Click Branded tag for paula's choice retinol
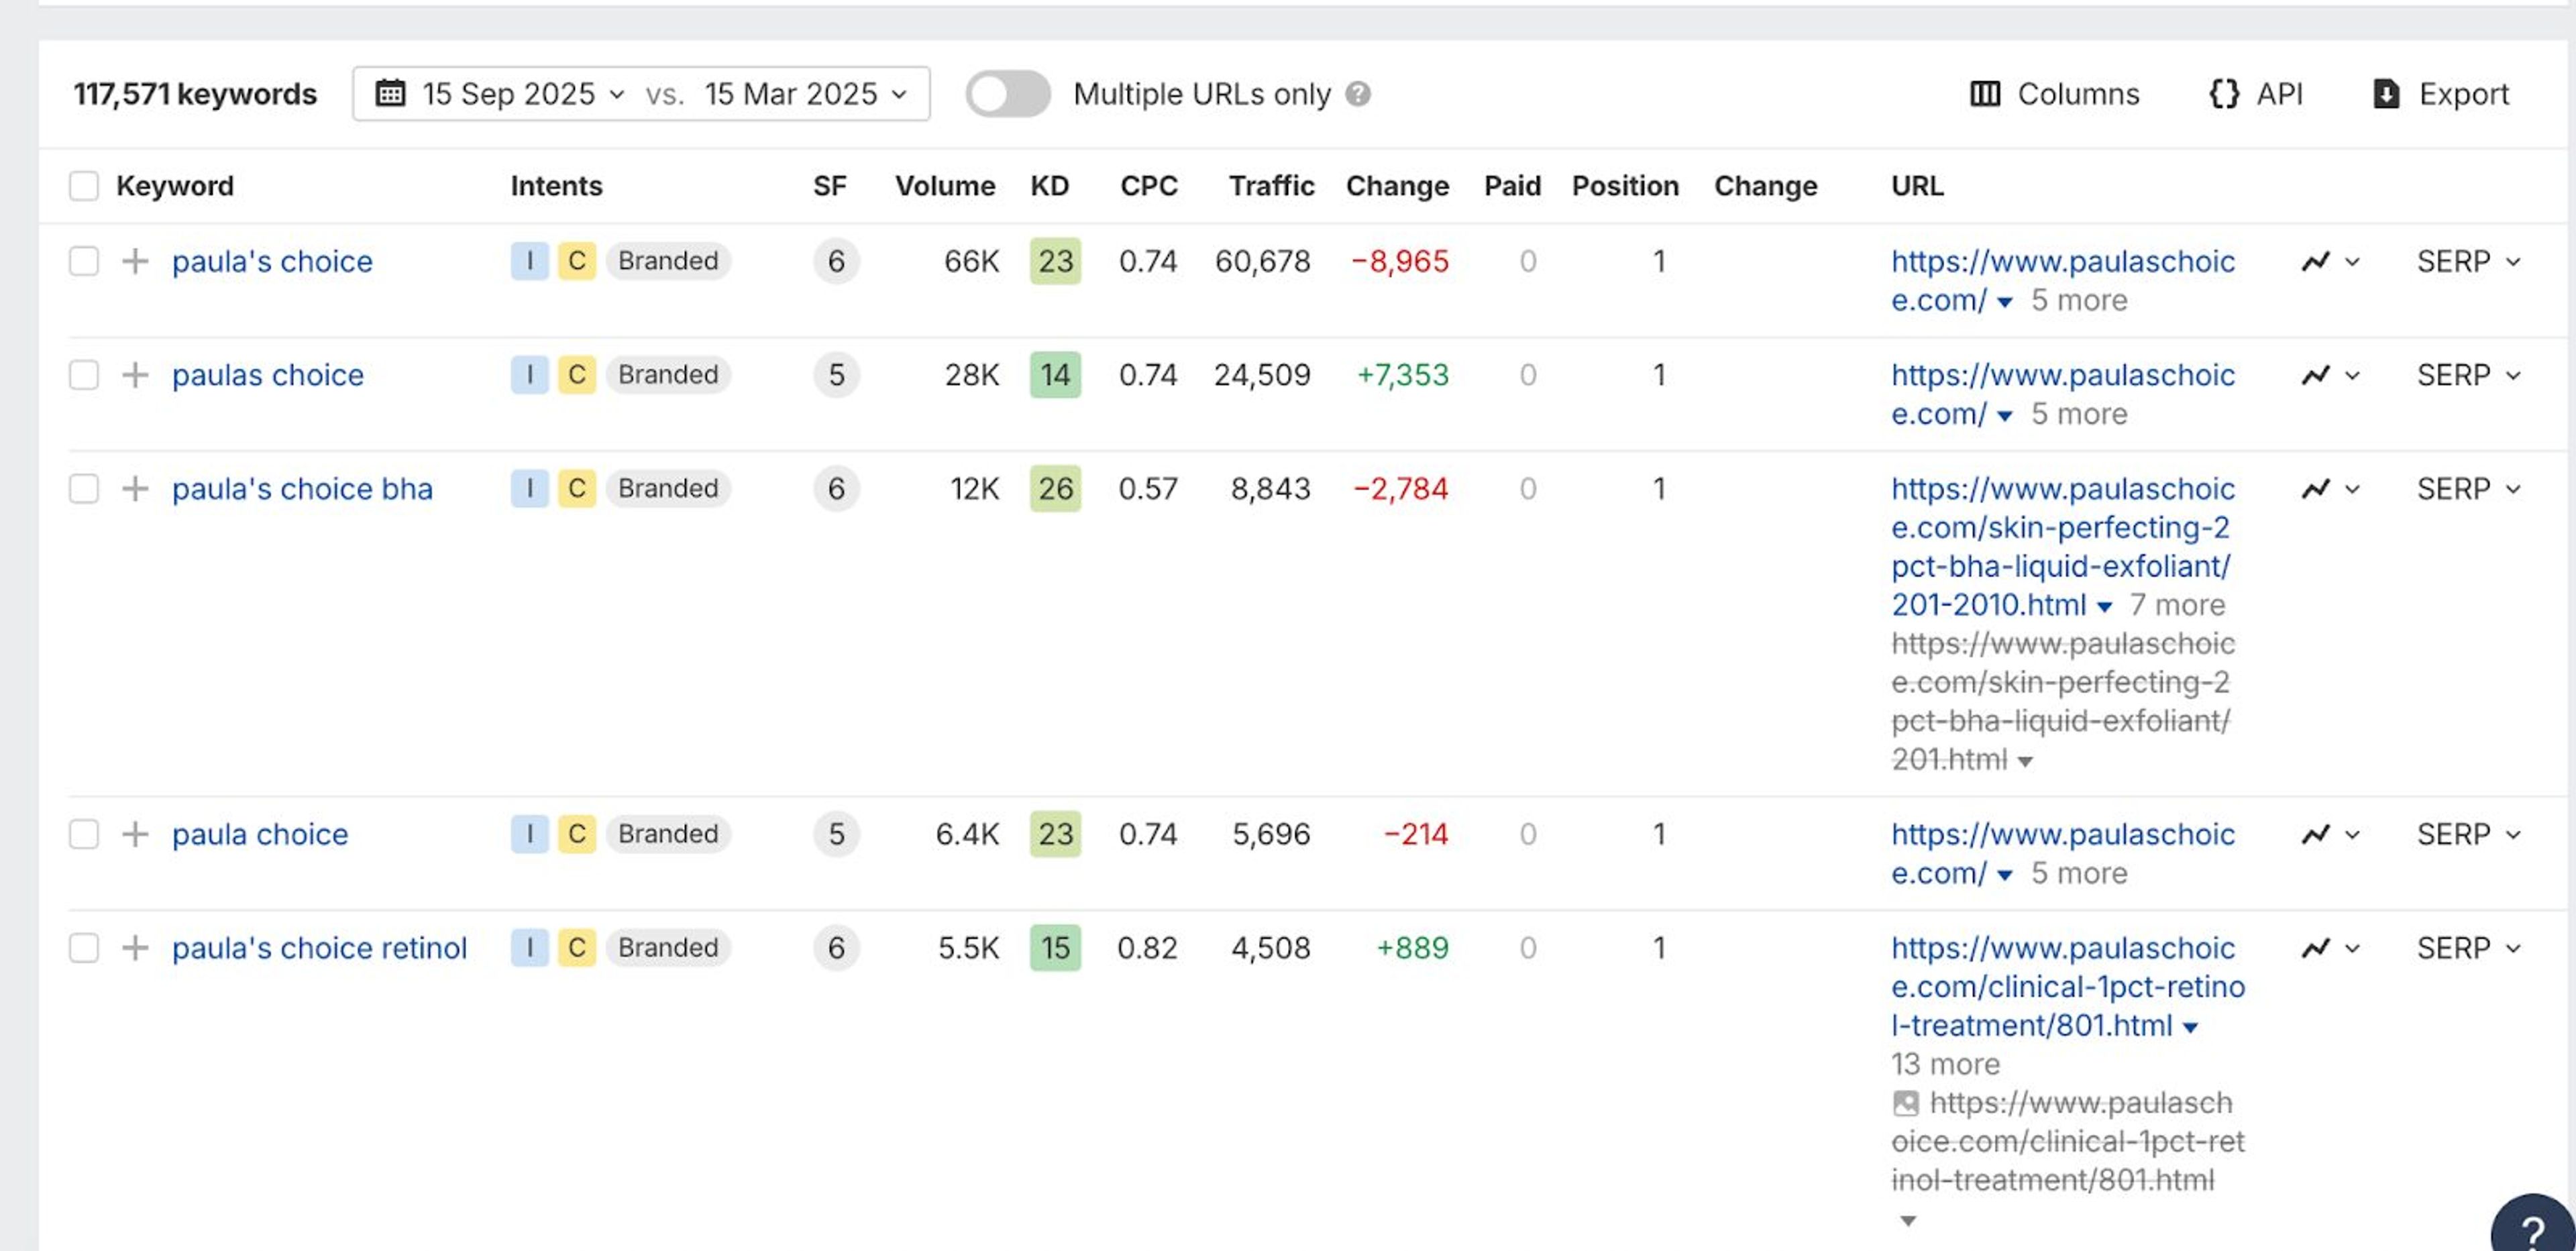The width and height of the screenshot is (2576, 1251). (x=668, y=948)
